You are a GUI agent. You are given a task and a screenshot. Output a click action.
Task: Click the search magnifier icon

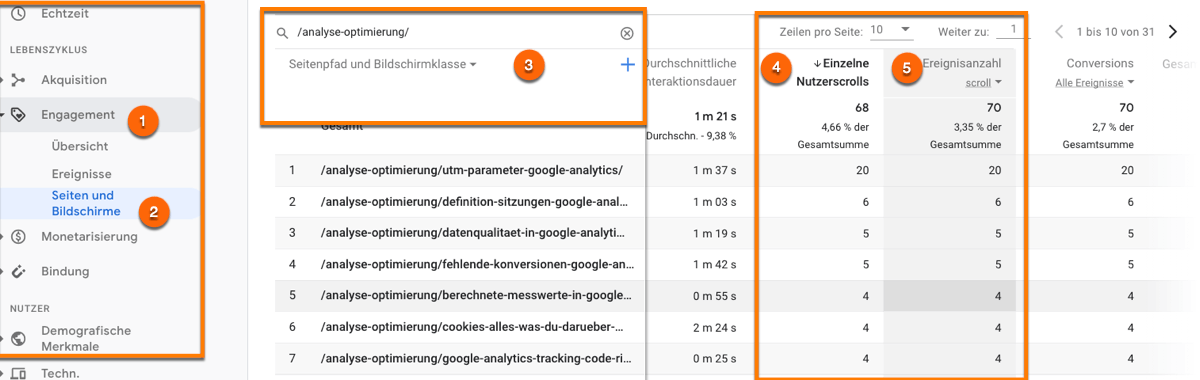click(282, 33)
